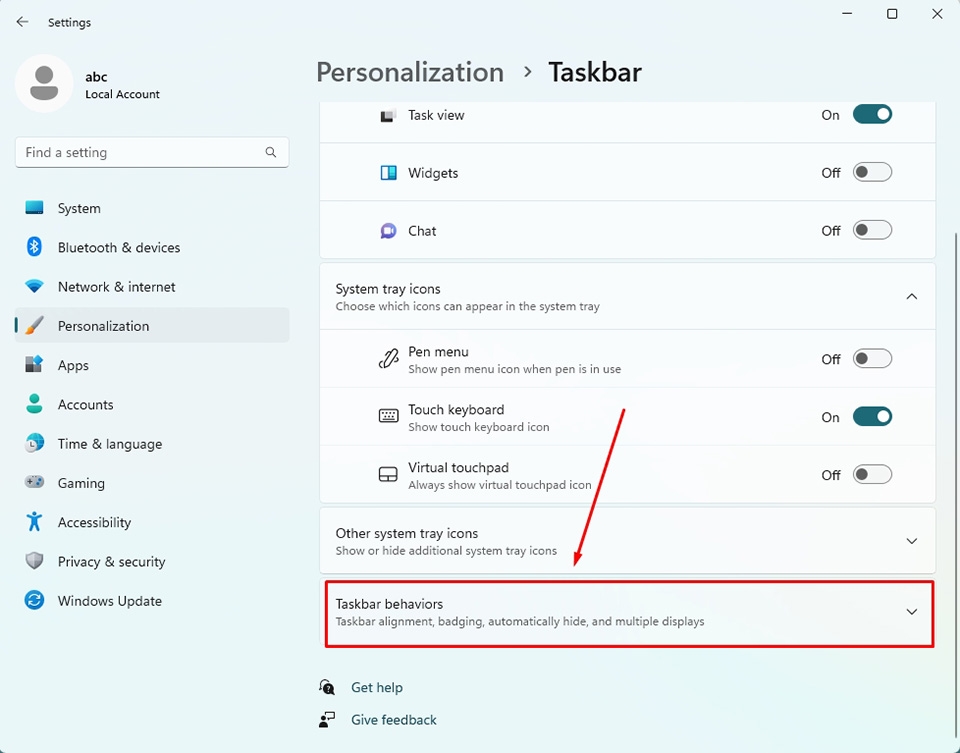Screen dimensions: 960x753
Task: Select the Get help icon
Action: pos(326,687)
